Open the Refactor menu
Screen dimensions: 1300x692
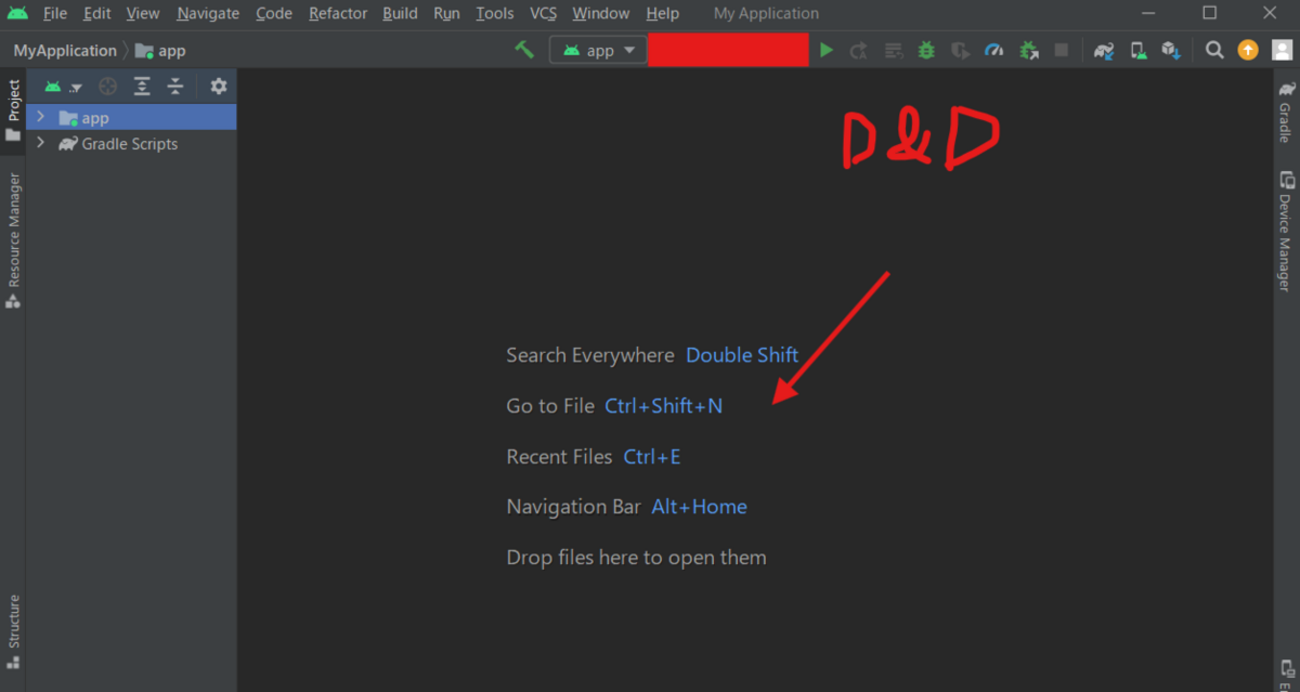(x=337, y=13)
